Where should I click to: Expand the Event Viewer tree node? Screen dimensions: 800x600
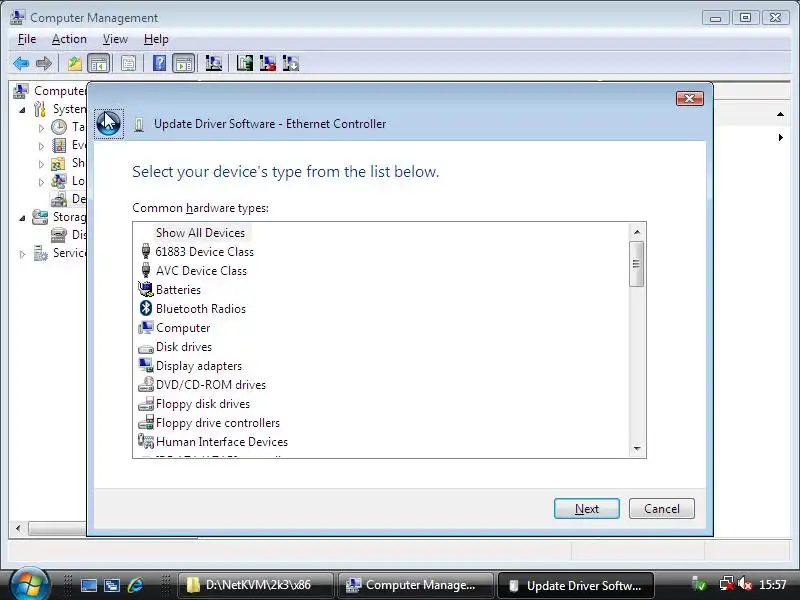(41, 146)
